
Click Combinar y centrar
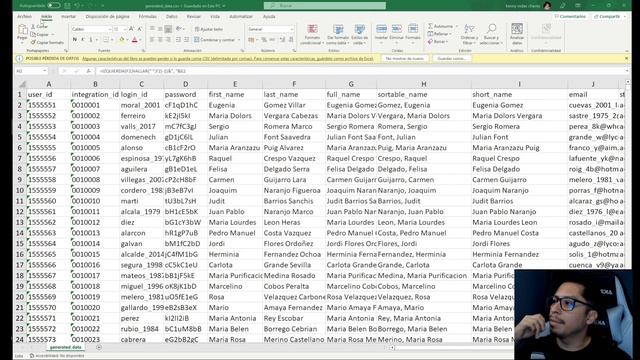215,40
